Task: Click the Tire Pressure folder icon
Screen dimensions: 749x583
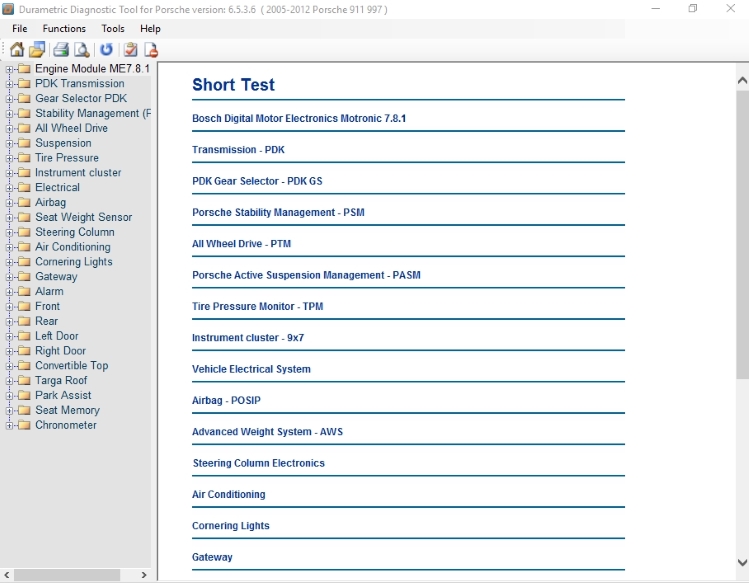Action: click(x=24, y=158)
